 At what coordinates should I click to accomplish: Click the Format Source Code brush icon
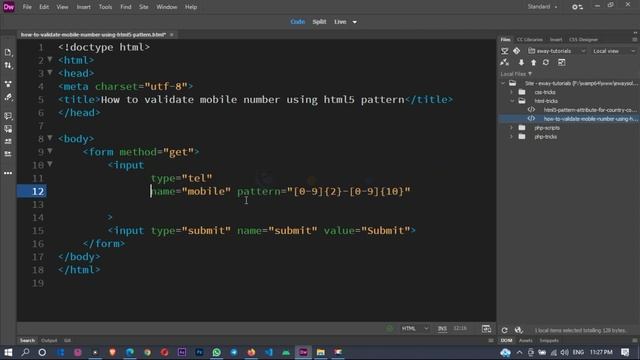pos(8,97)
